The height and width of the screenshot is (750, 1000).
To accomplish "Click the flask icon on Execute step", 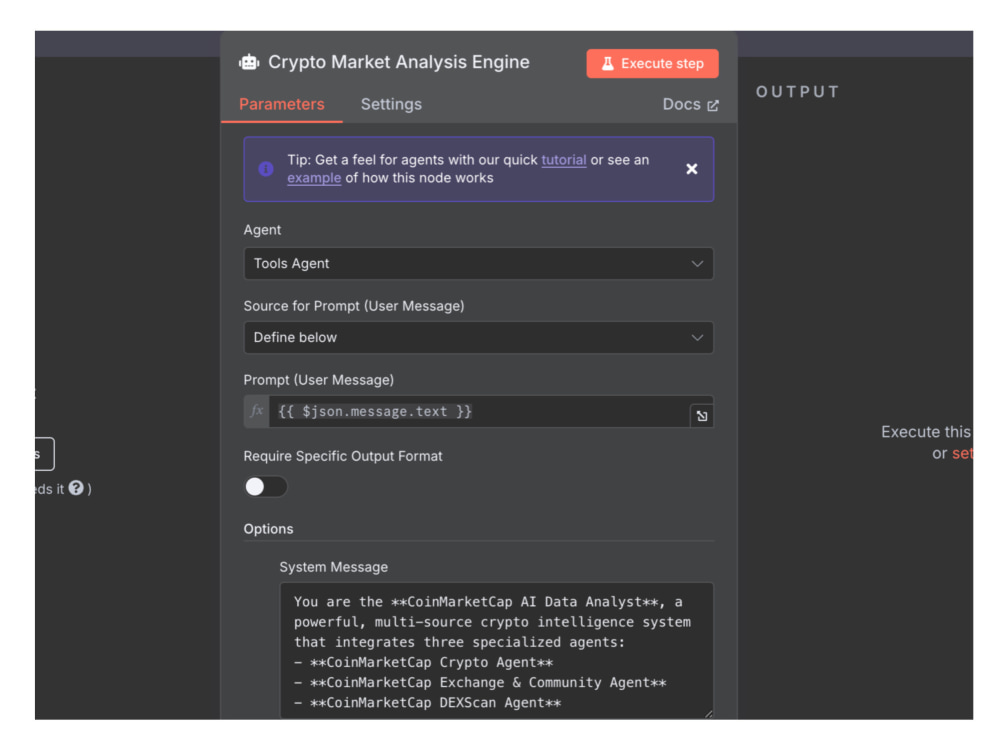I will pos(608,64).
